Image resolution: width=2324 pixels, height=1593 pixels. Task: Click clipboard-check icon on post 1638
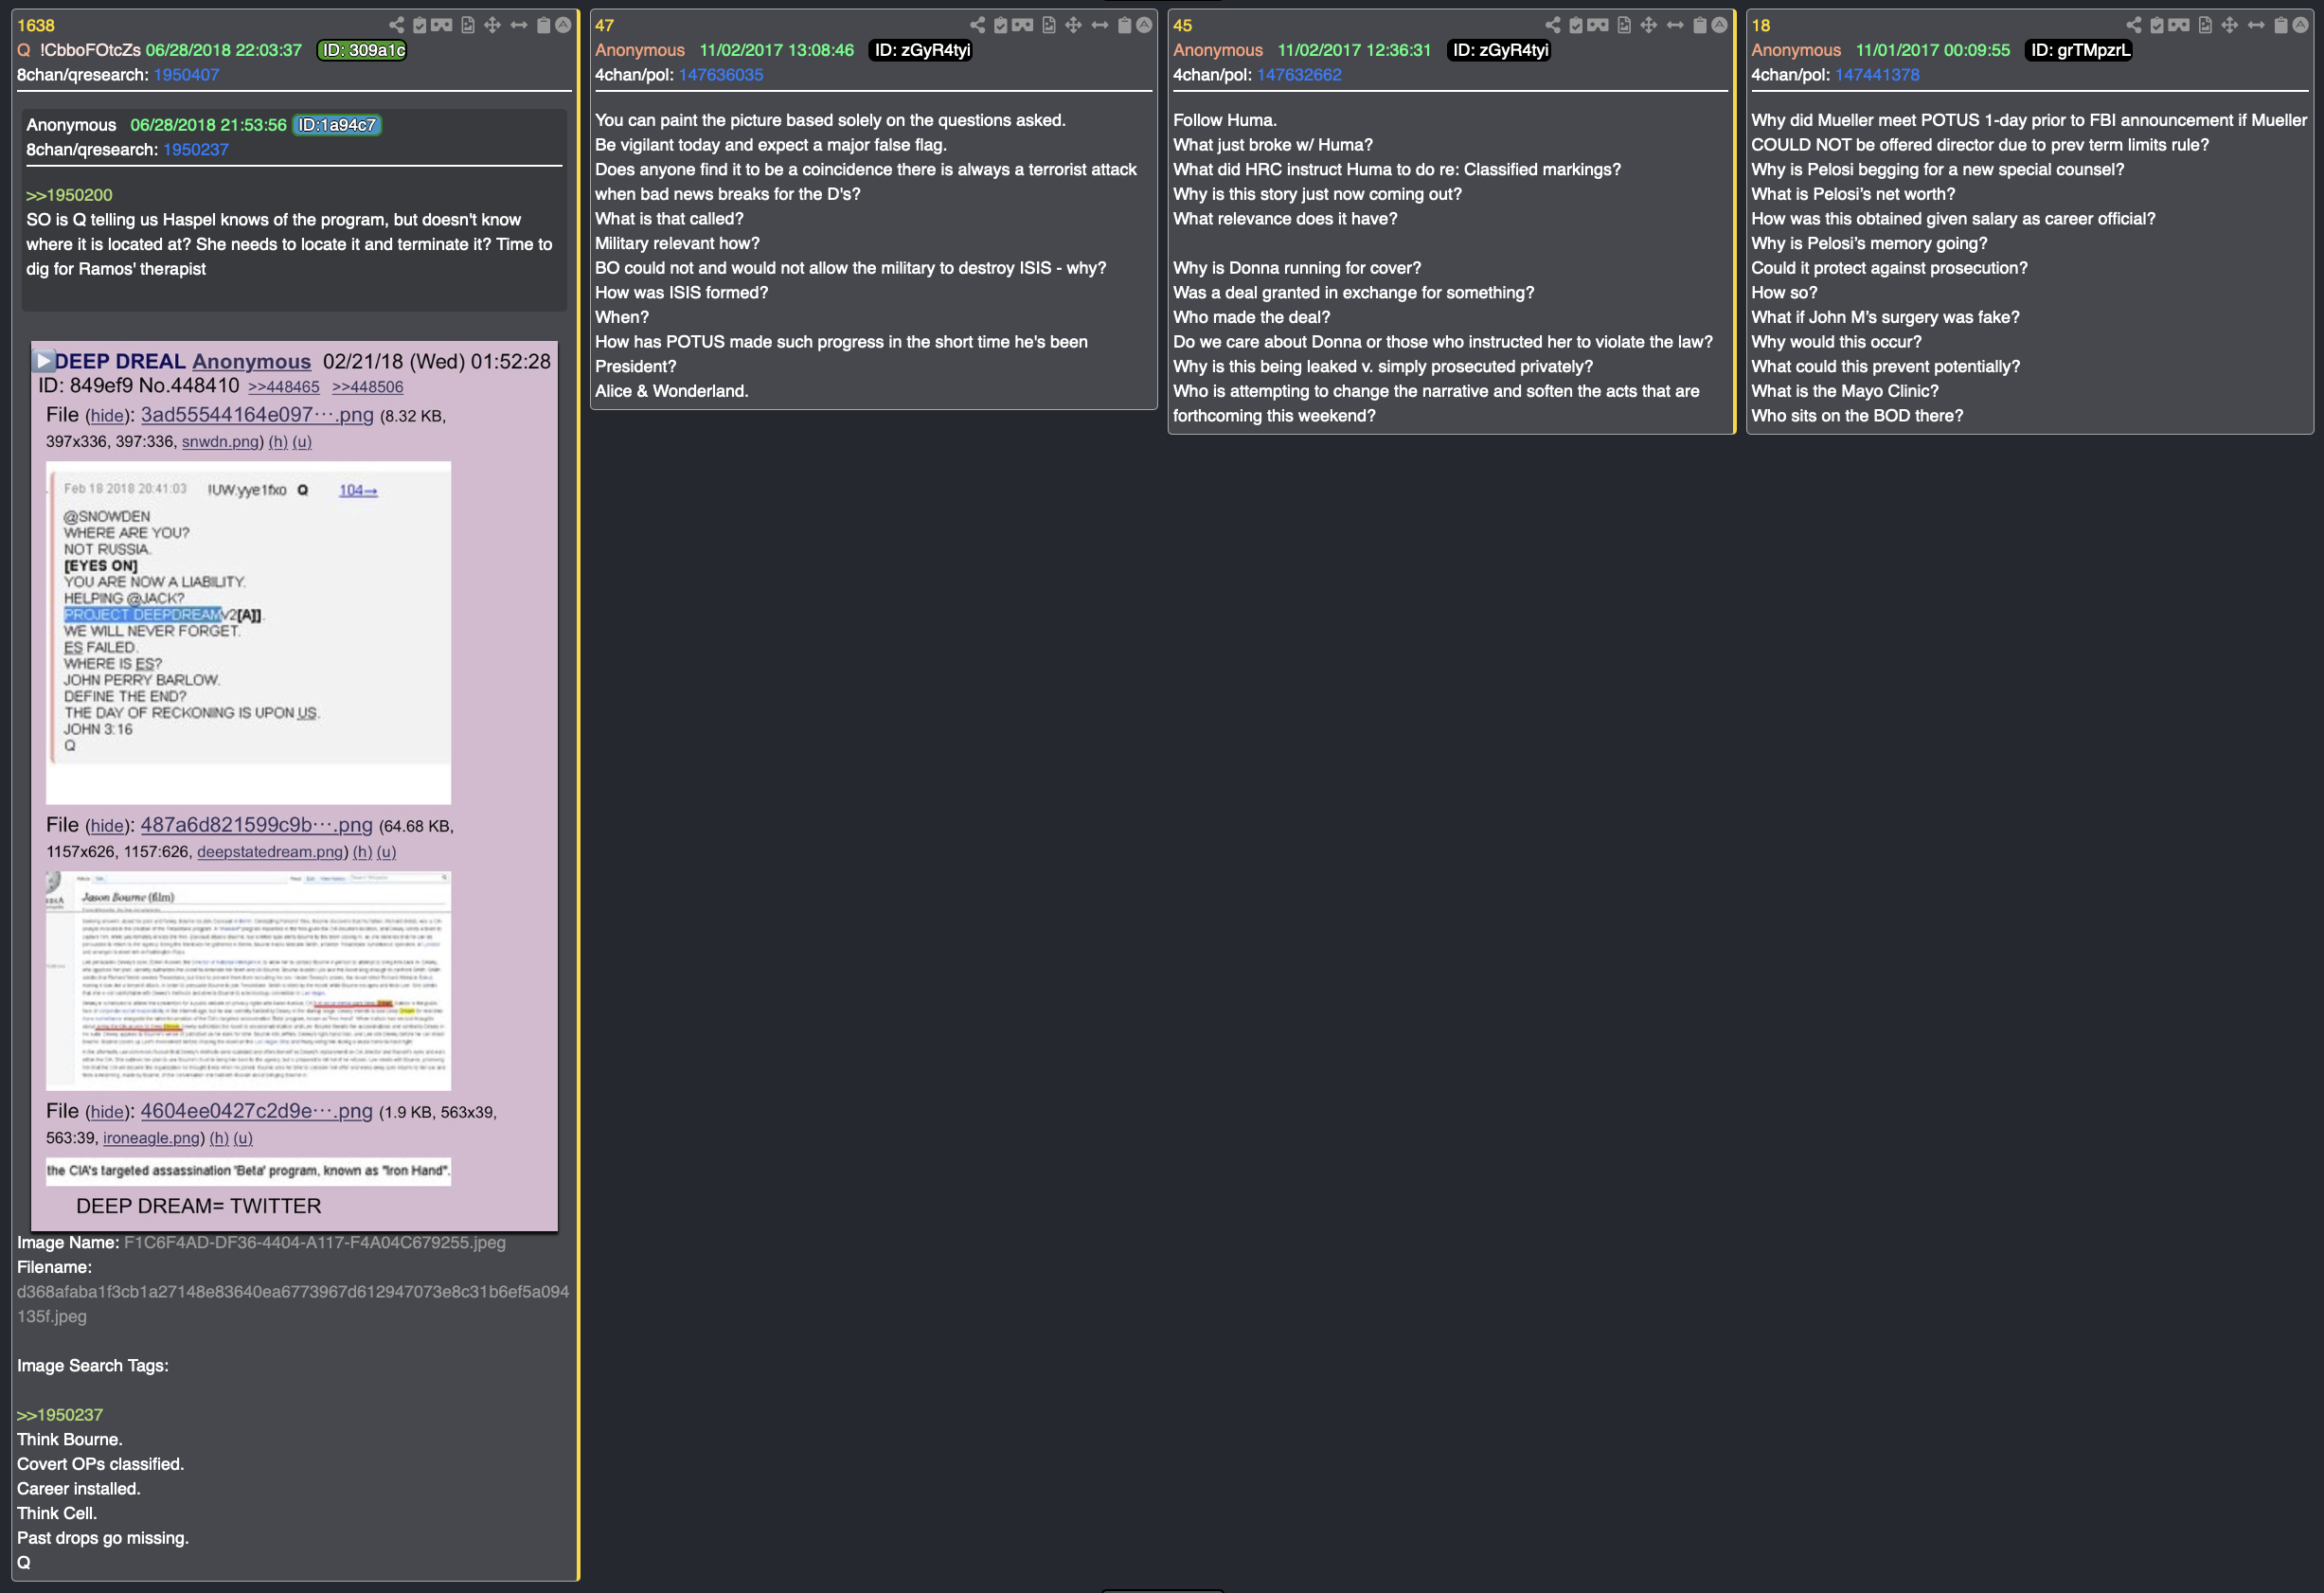pyautogui.click(x=420, y=25)
